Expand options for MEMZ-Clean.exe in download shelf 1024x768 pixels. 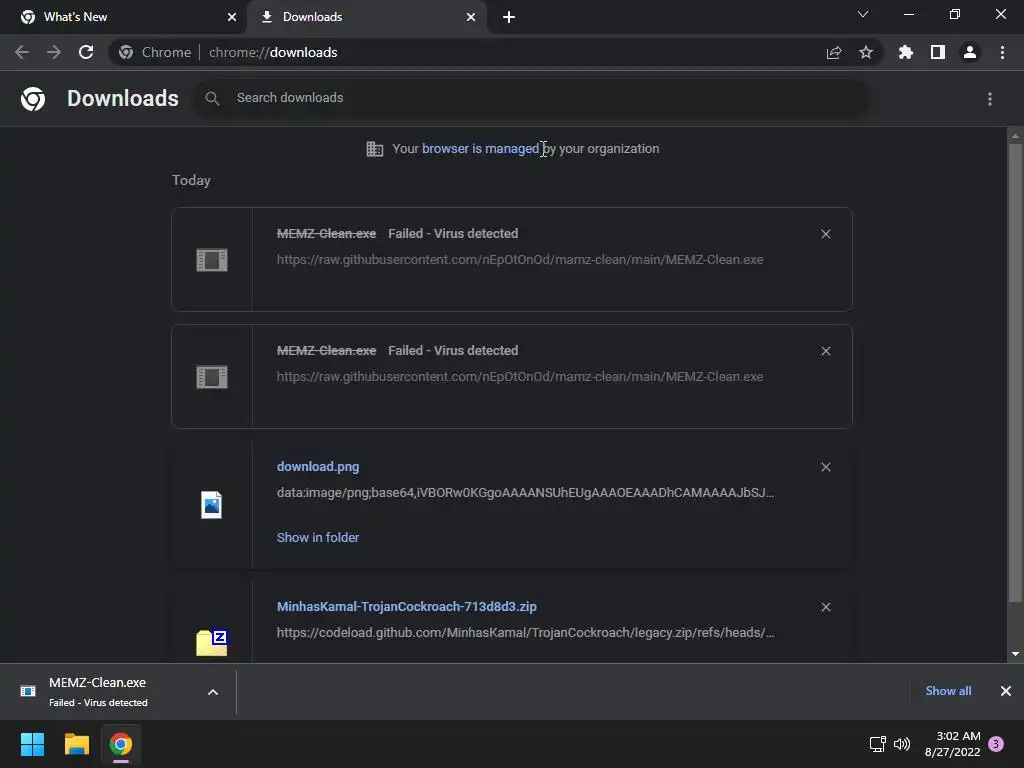(x=213, y=692)
